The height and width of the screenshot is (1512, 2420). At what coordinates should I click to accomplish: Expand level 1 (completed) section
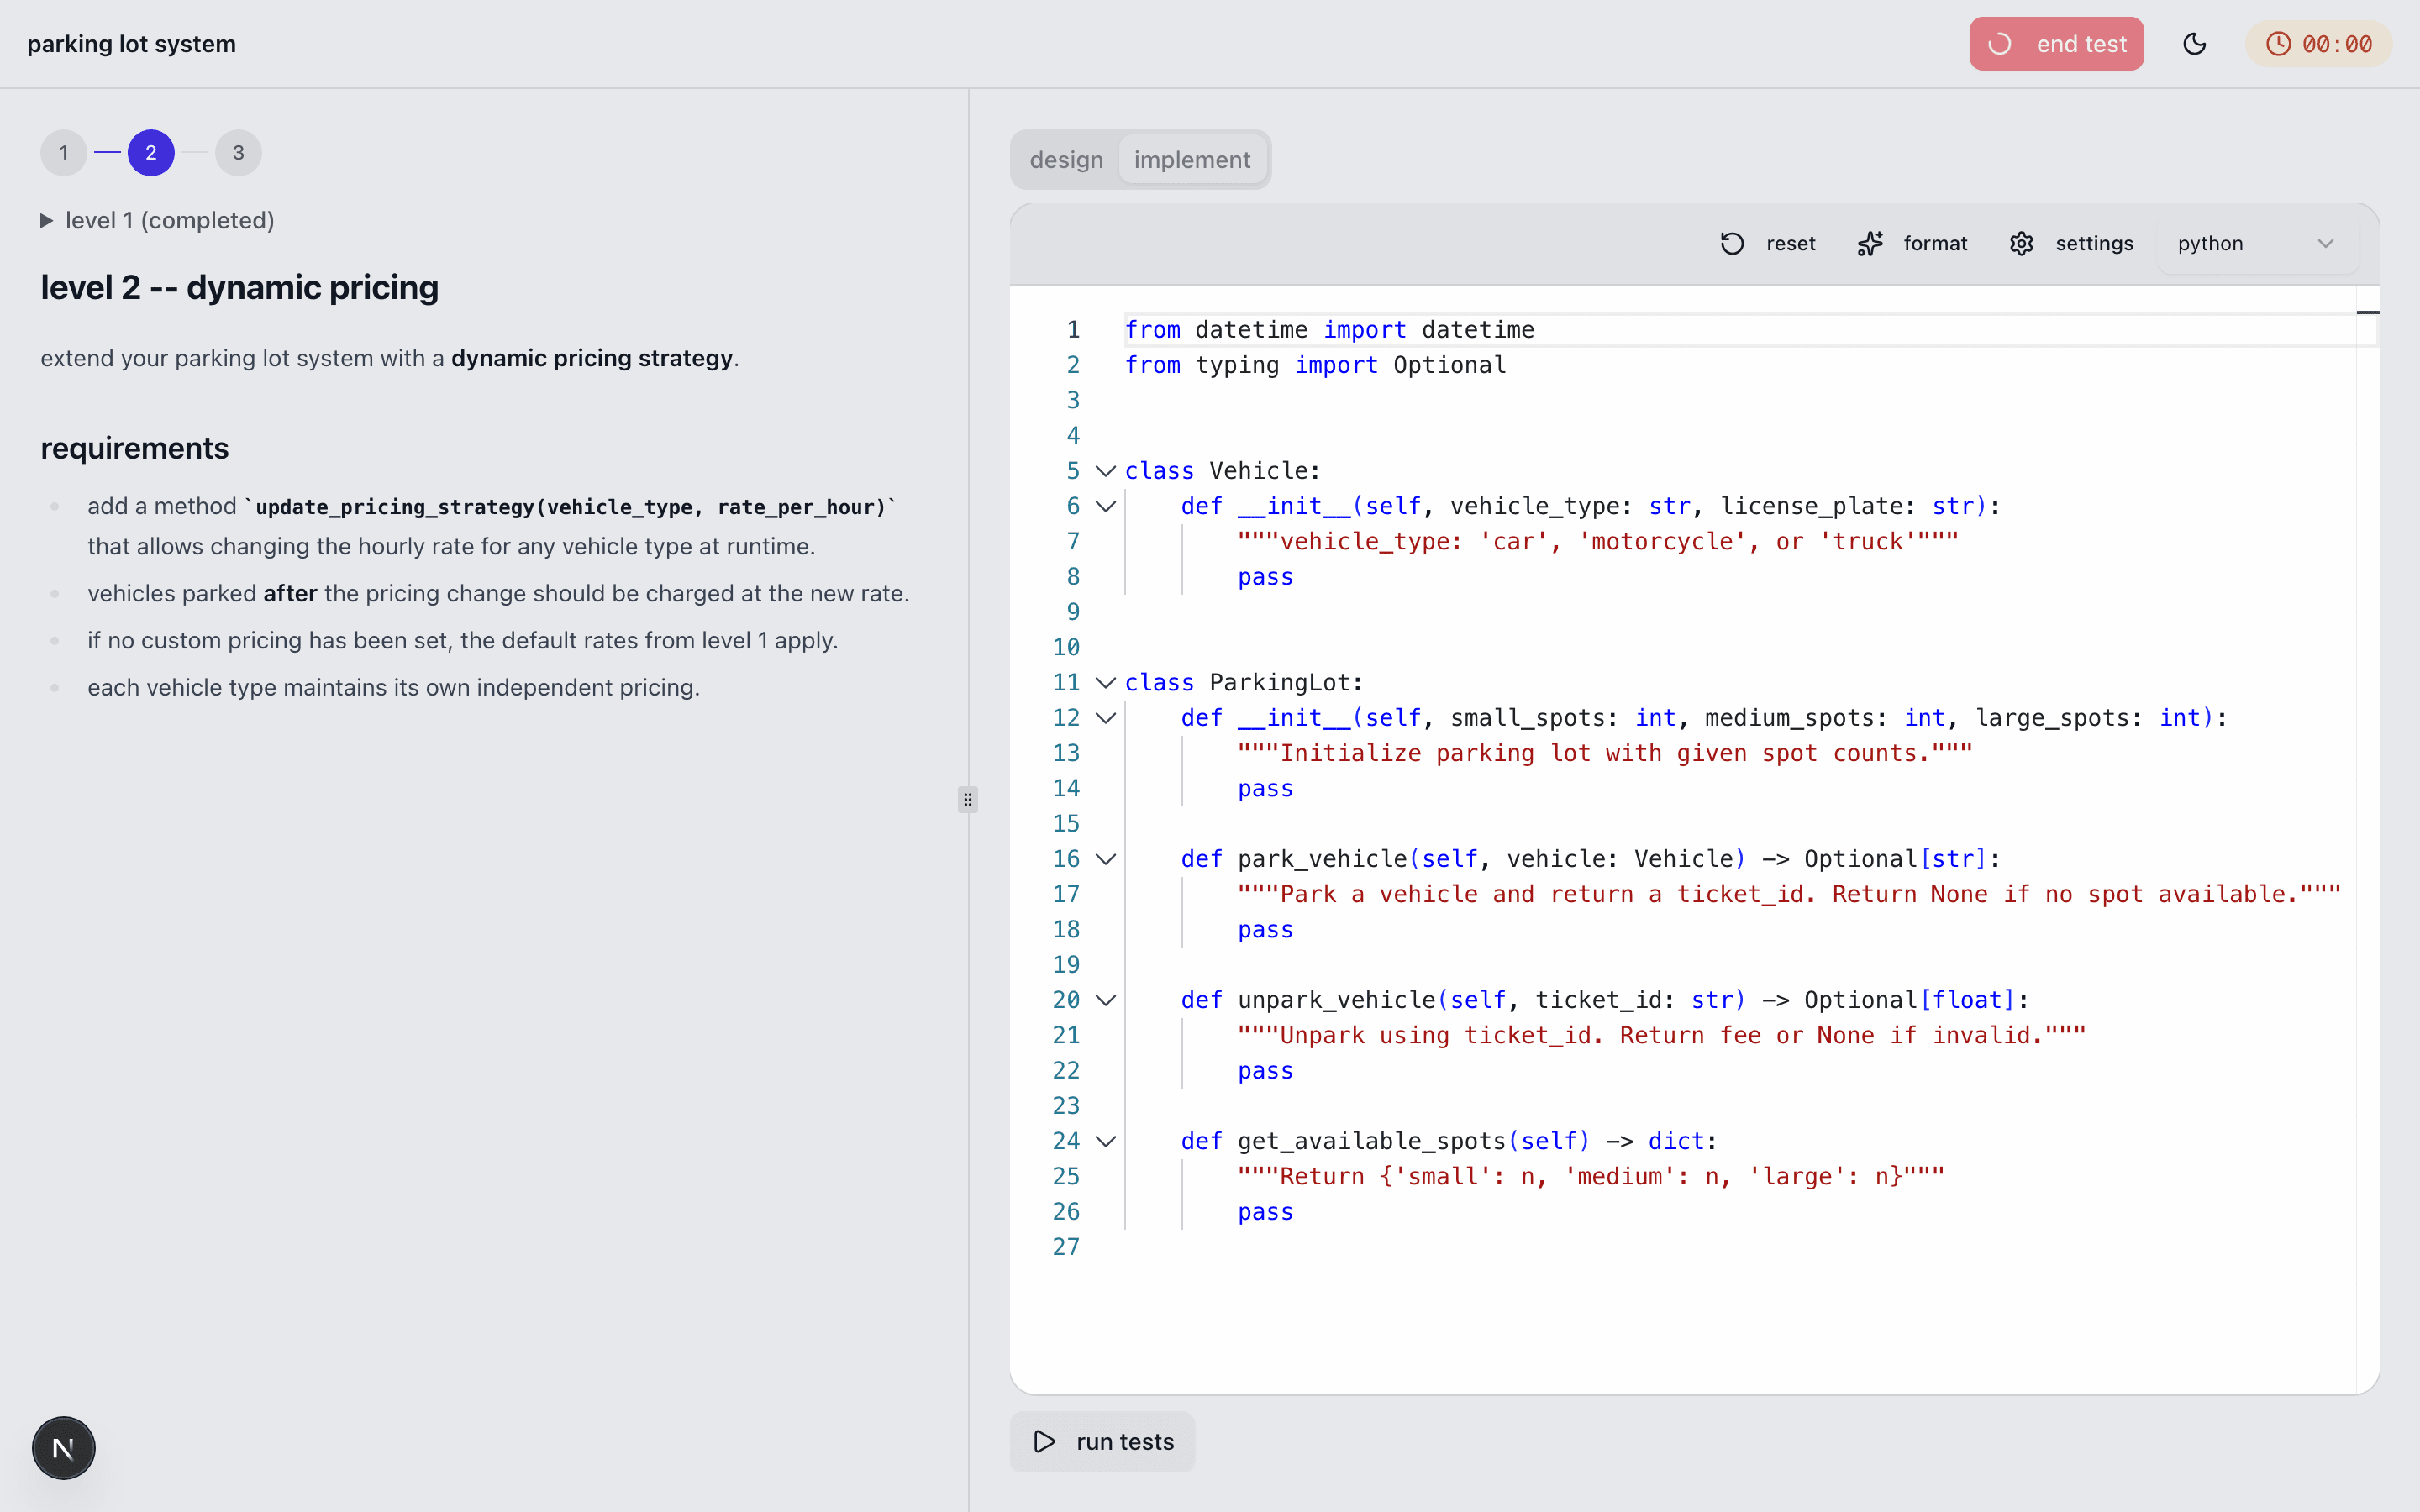click(x=158, y=220)
